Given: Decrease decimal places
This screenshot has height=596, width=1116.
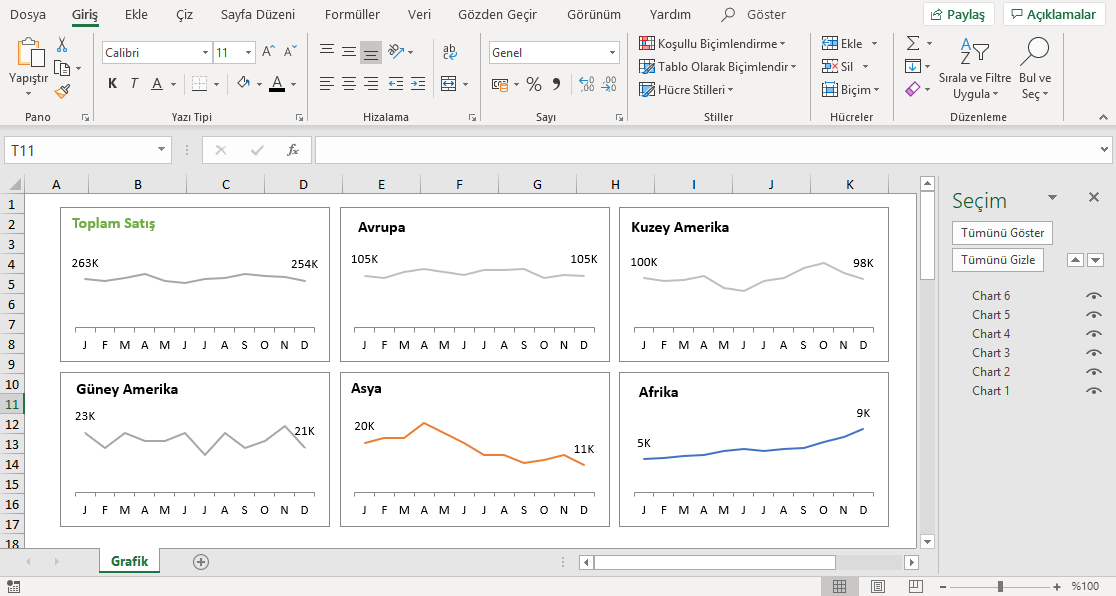Looking at the screenshot, I should tap(609, 84).
